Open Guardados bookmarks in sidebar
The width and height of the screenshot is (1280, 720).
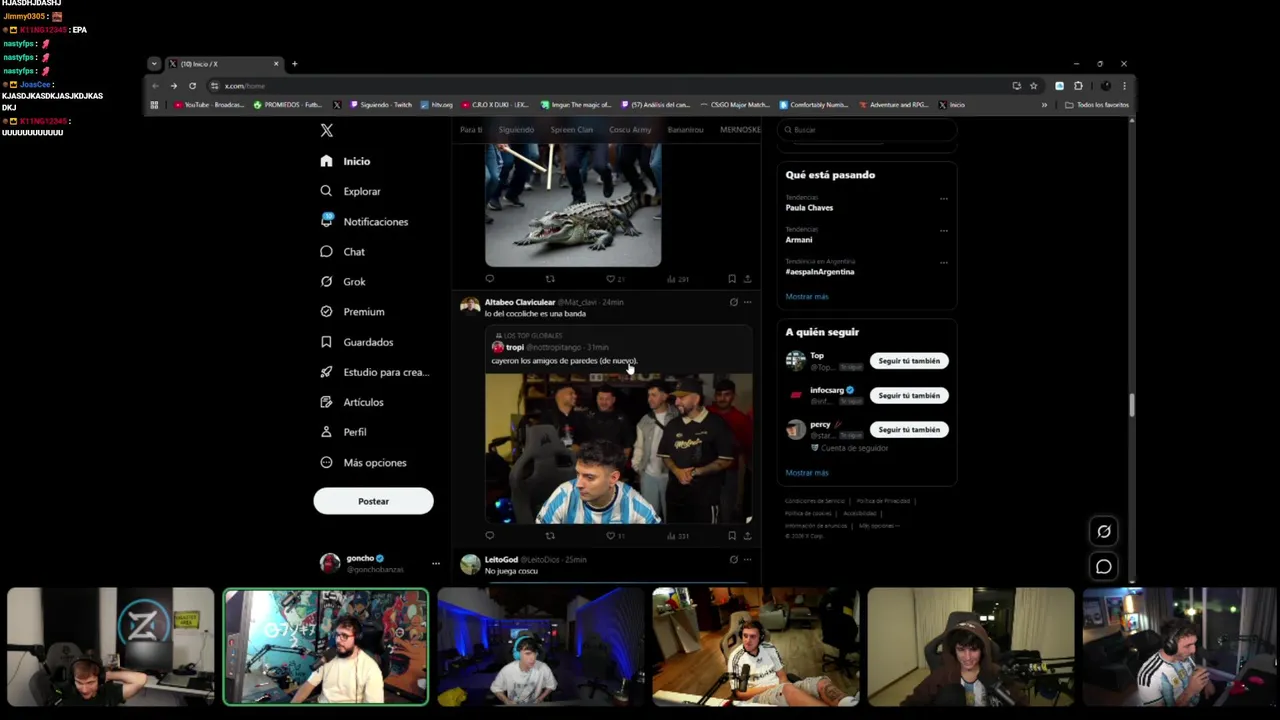[x=356, y=342]
